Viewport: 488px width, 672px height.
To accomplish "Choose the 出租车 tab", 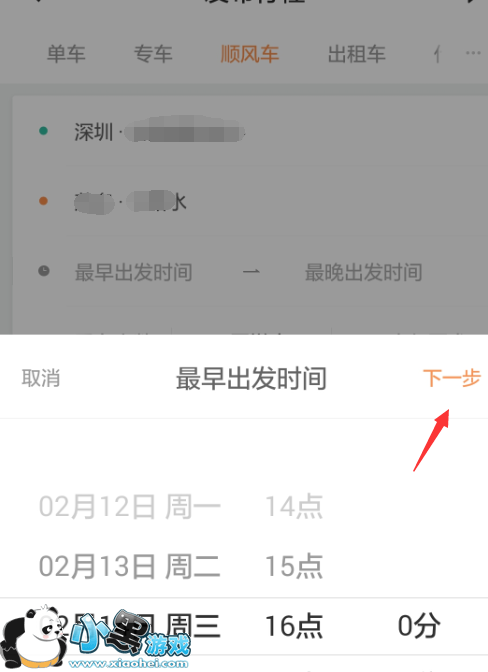I will [356, 54].
